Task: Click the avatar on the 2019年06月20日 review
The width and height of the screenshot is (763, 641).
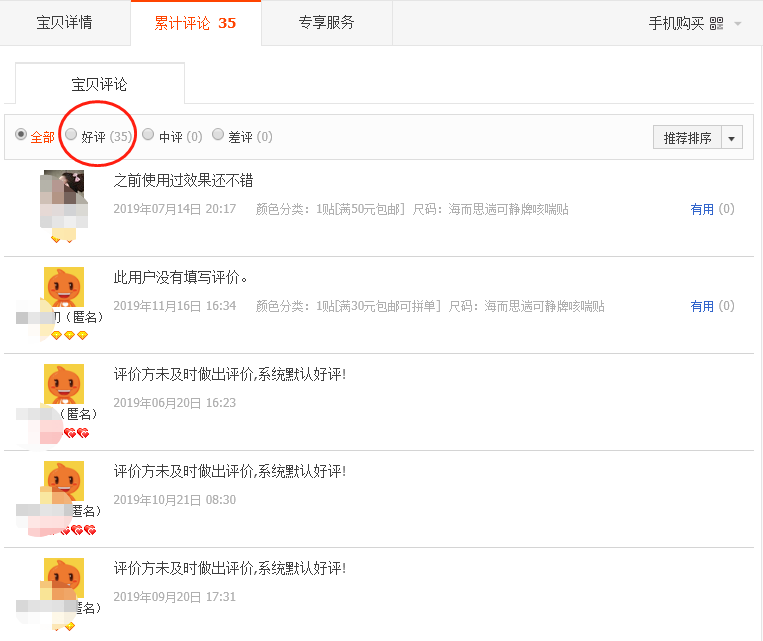Action: (64, 383)
